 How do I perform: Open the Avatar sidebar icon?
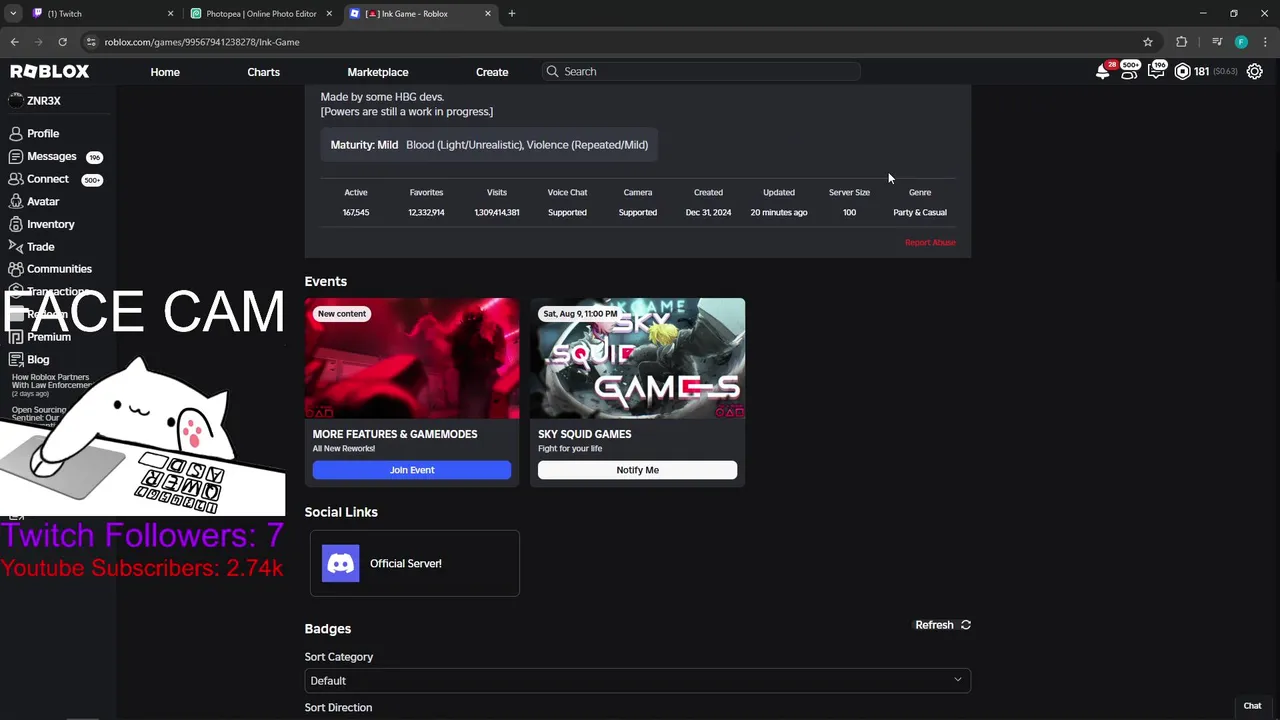(x=16, y=201)
